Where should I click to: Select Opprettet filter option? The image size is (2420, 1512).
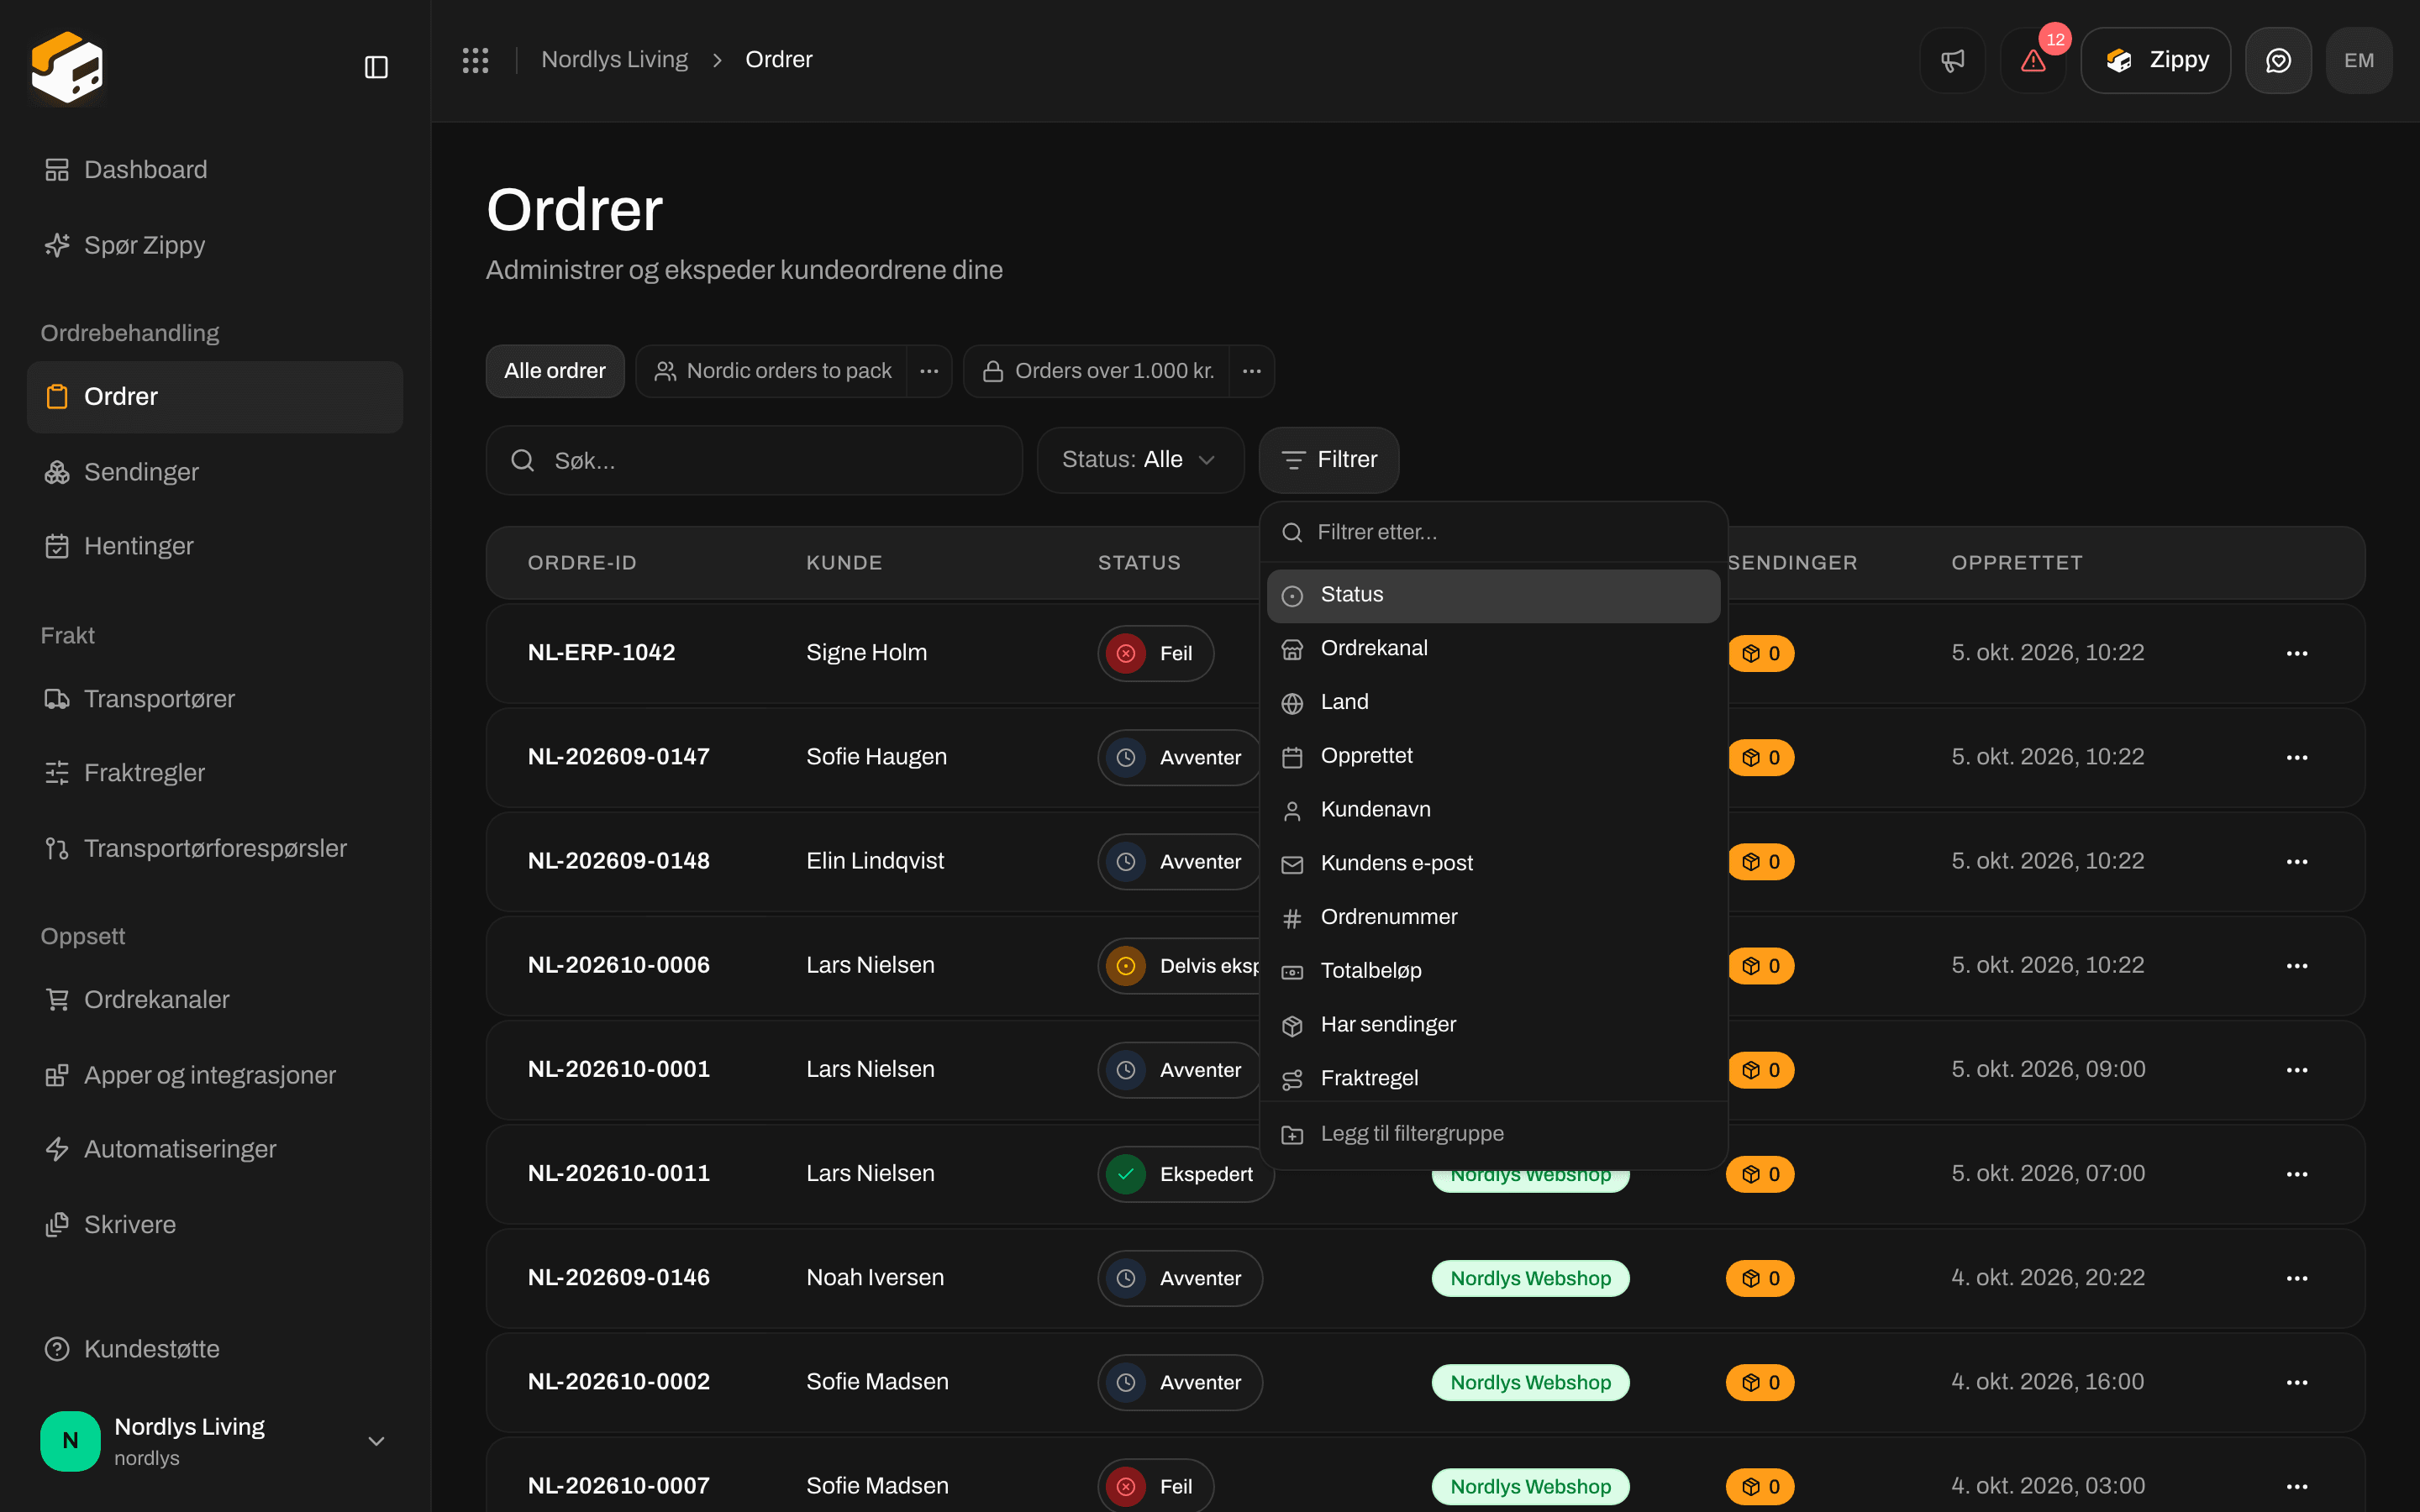click(1493, 756)
